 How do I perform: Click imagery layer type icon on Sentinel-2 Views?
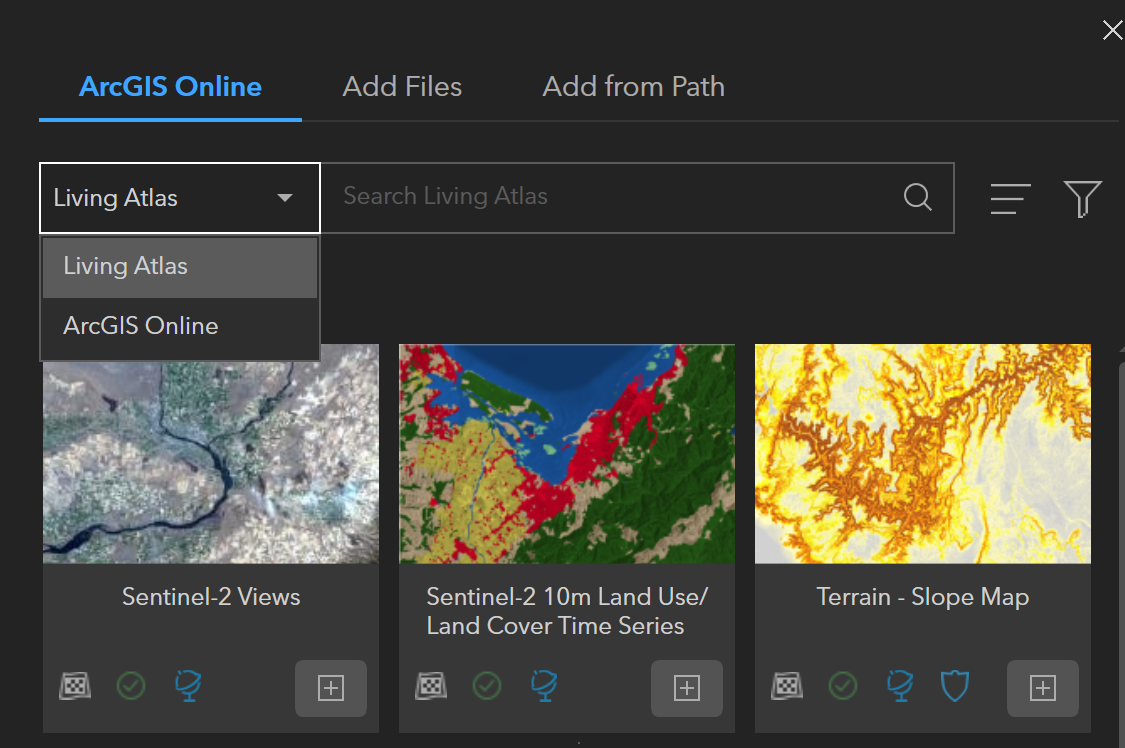coord(75,686)
